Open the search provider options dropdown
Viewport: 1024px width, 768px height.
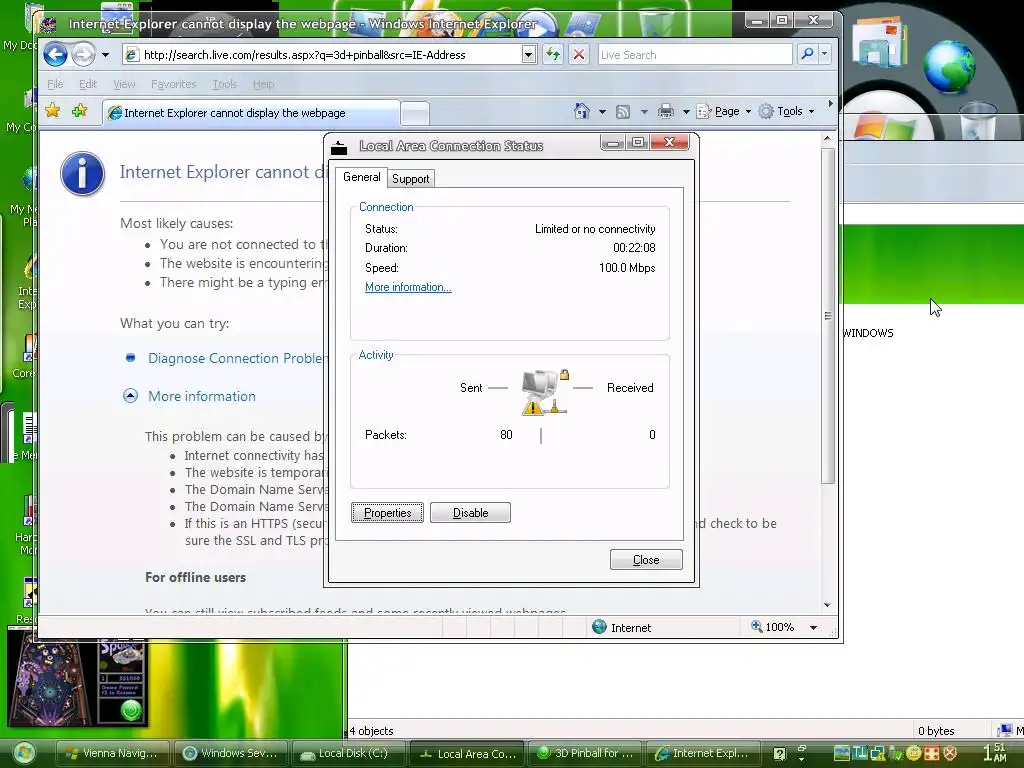tap(825, 54)
